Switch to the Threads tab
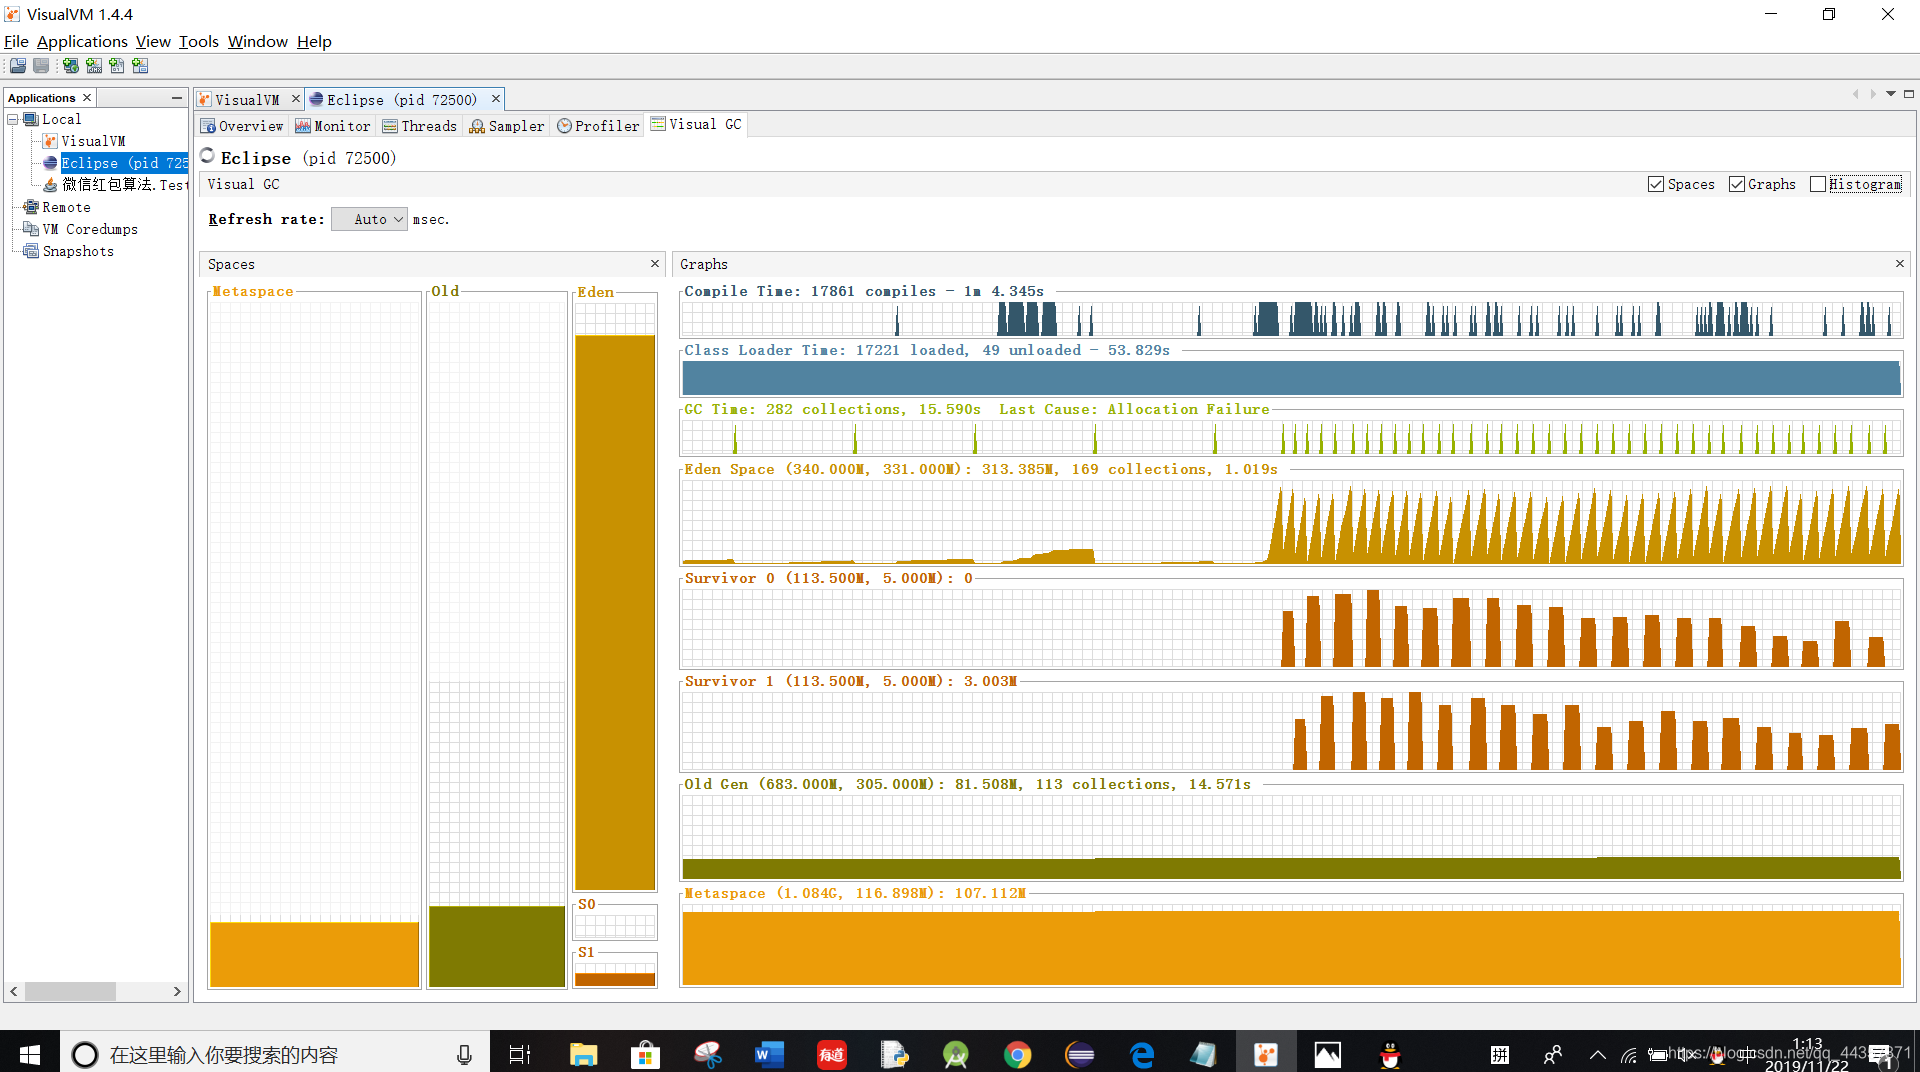The image size is (1920, 1072). coord(420,126)
